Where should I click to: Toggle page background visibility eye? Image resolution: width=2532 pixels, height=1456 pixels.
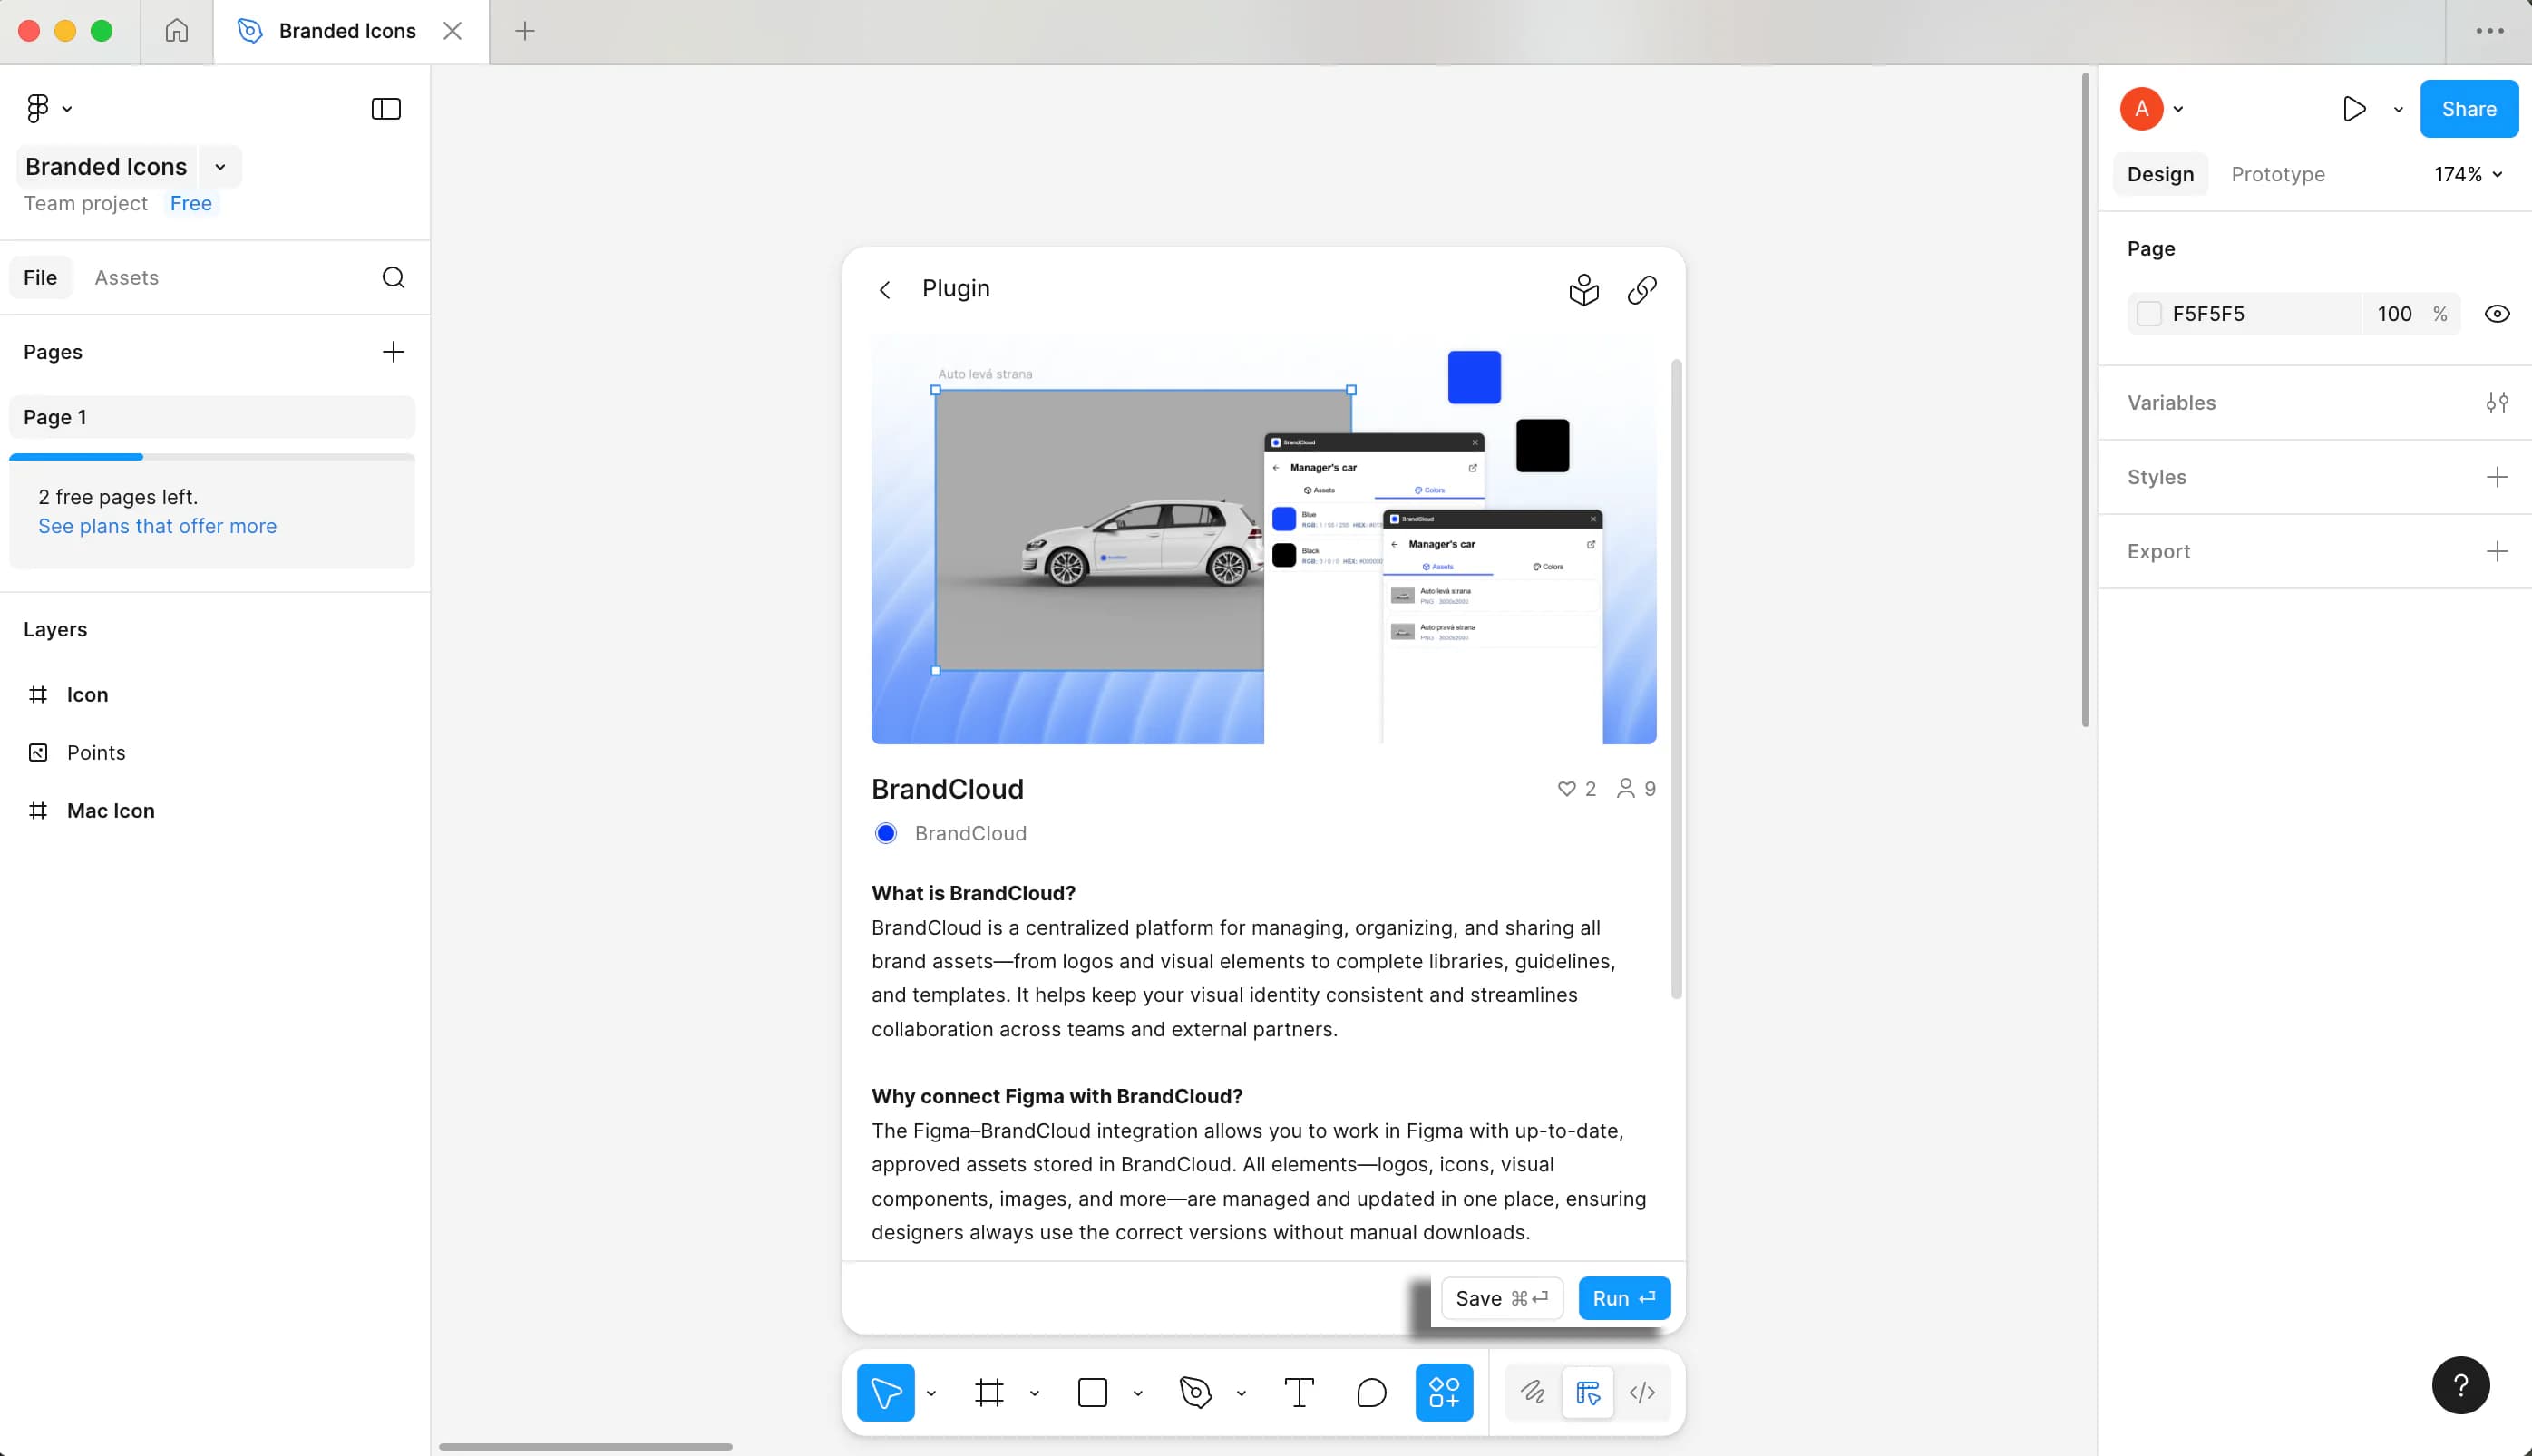tap(2496, 314)
